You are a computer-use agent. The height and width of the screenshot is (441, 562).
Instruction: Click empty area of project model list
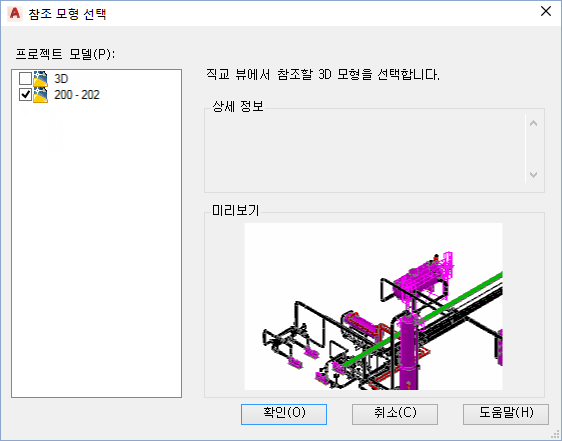click(x=96, y=251)
